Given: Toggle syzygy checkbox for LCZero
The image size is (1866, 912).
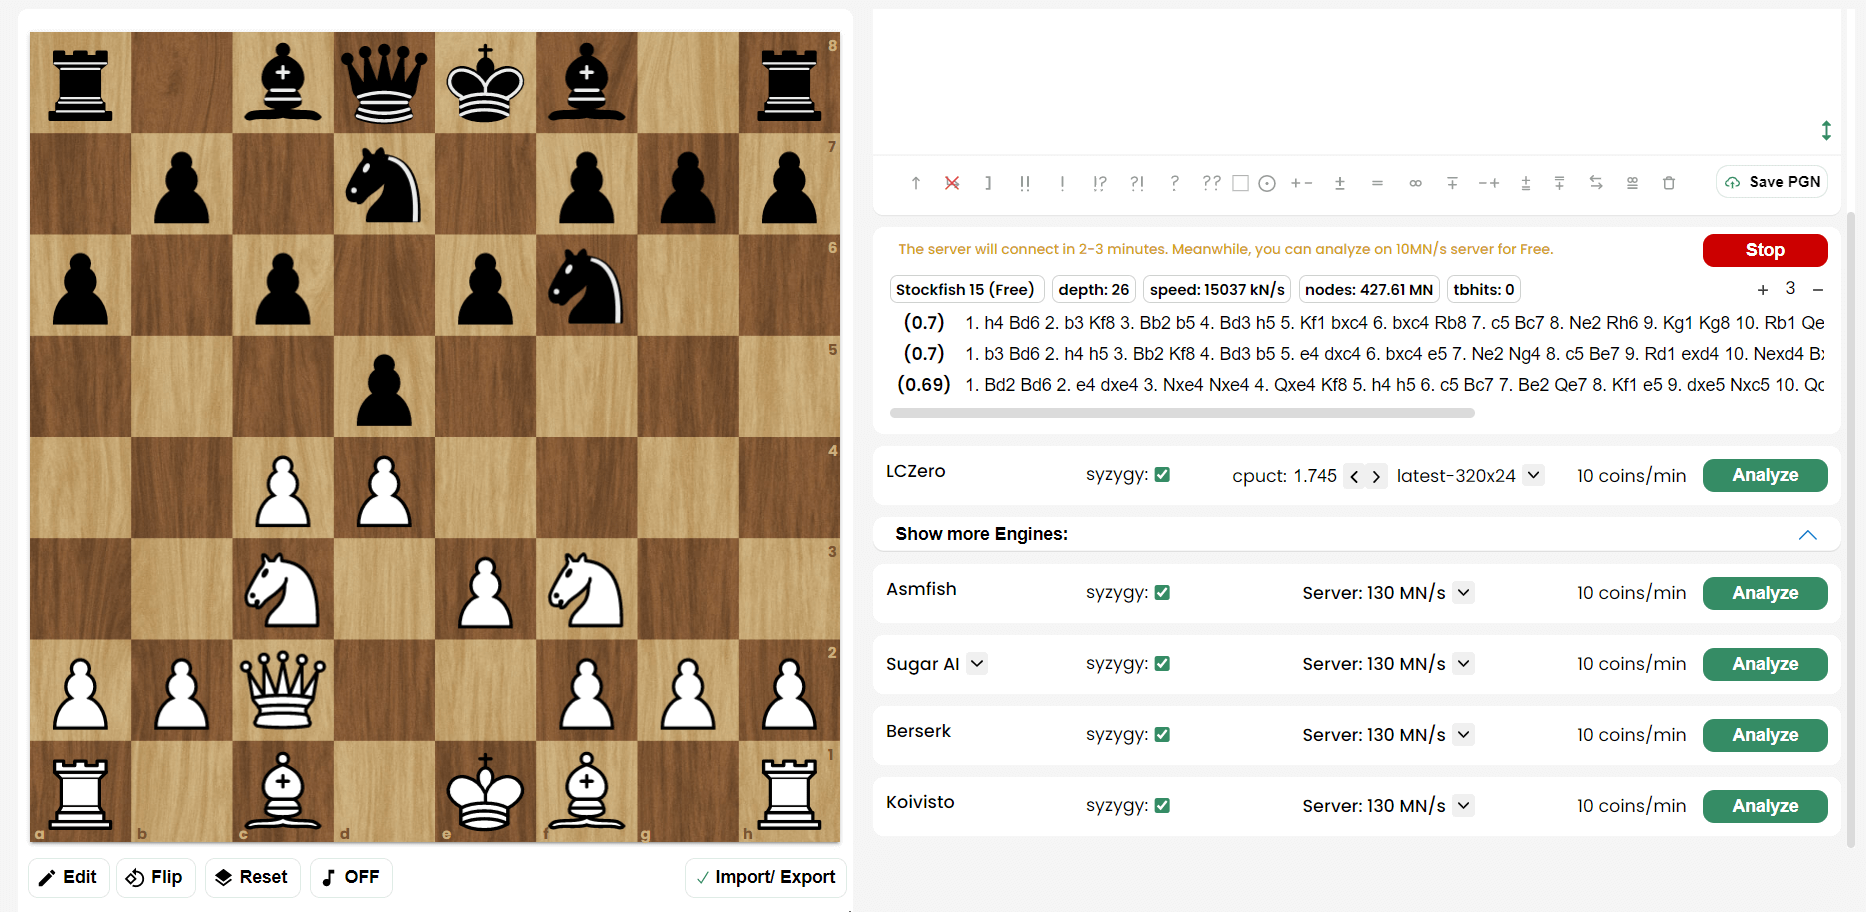Looking at the screenshot, I should point(1162,474).
